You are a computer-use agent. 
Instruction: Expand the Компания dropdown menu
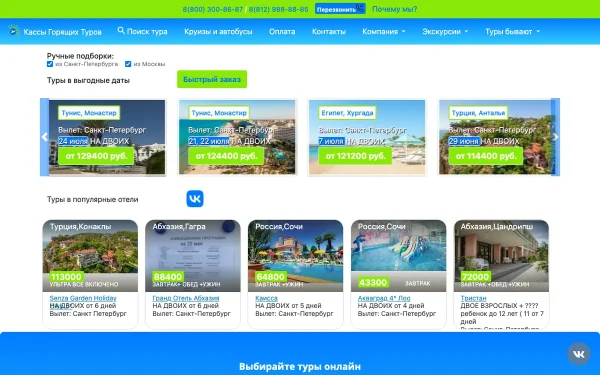[384, 31]
